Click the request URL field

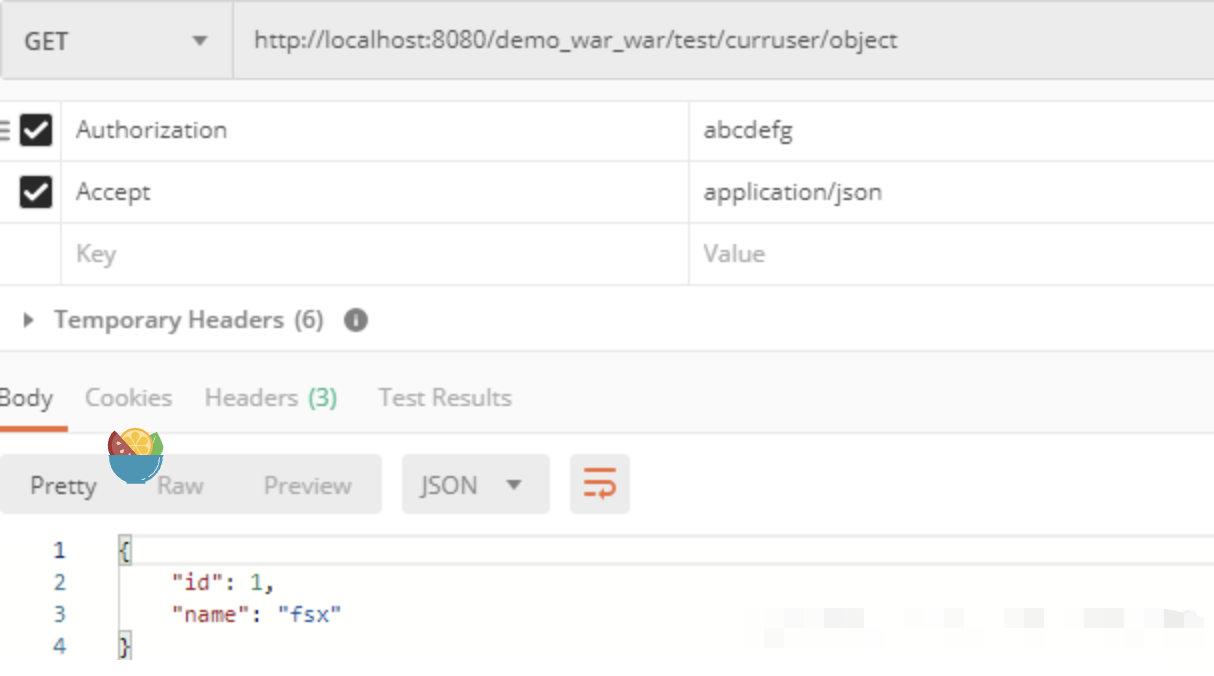pos(724,41)
